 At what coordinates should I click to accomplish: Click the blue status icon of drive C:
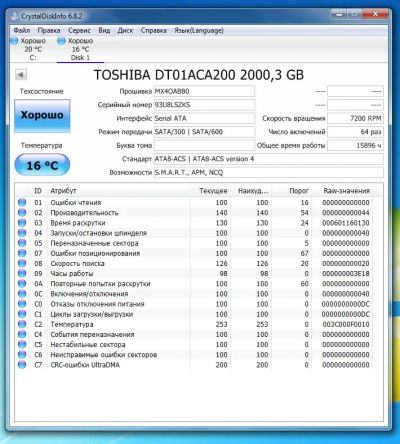click(x=15, y=41)
